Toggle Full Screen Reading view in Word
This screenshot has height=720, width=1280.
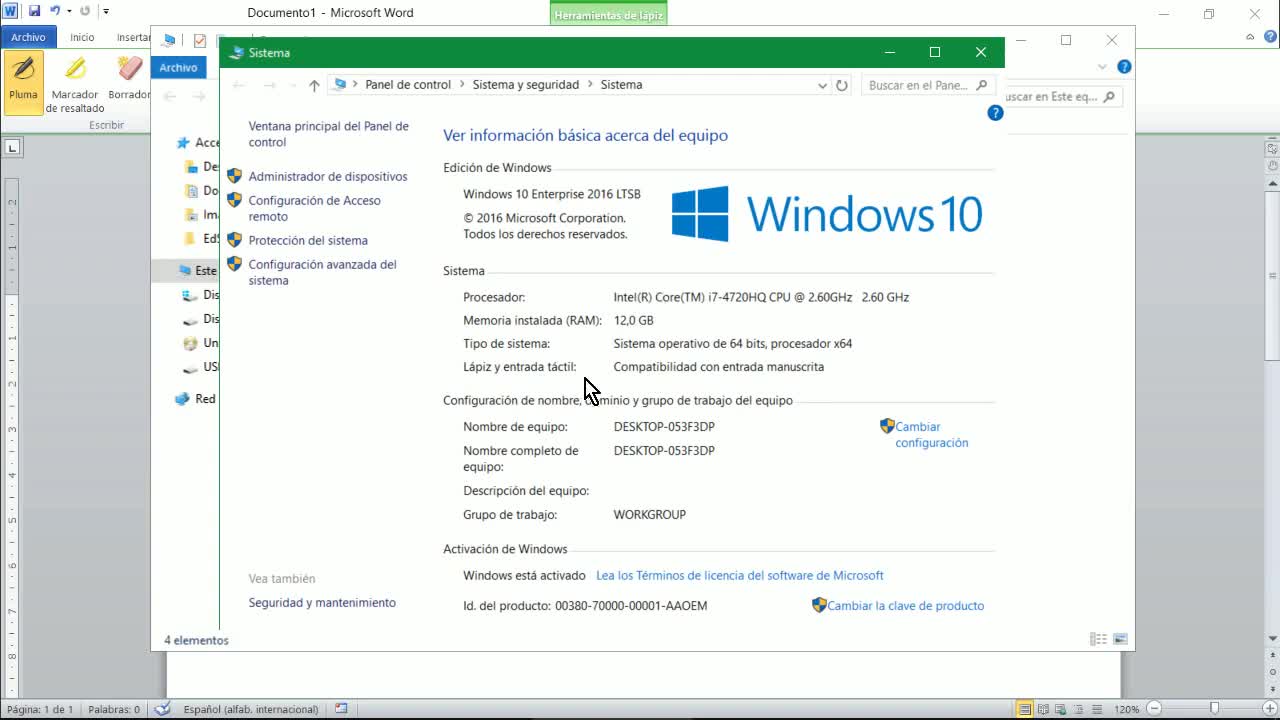[x=1045, y=709]
